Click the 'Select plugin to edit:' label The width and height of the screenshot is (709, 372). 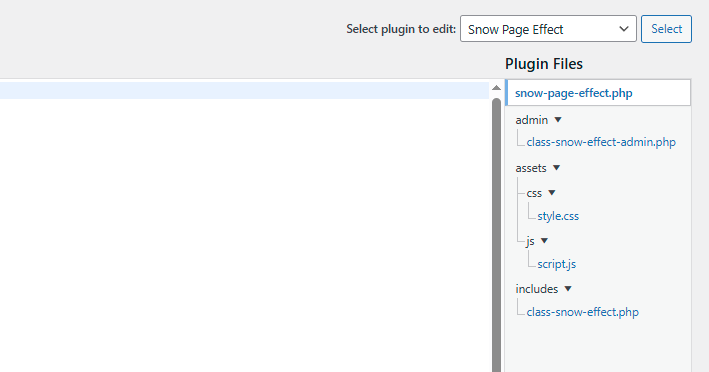(x=401, y=29)
